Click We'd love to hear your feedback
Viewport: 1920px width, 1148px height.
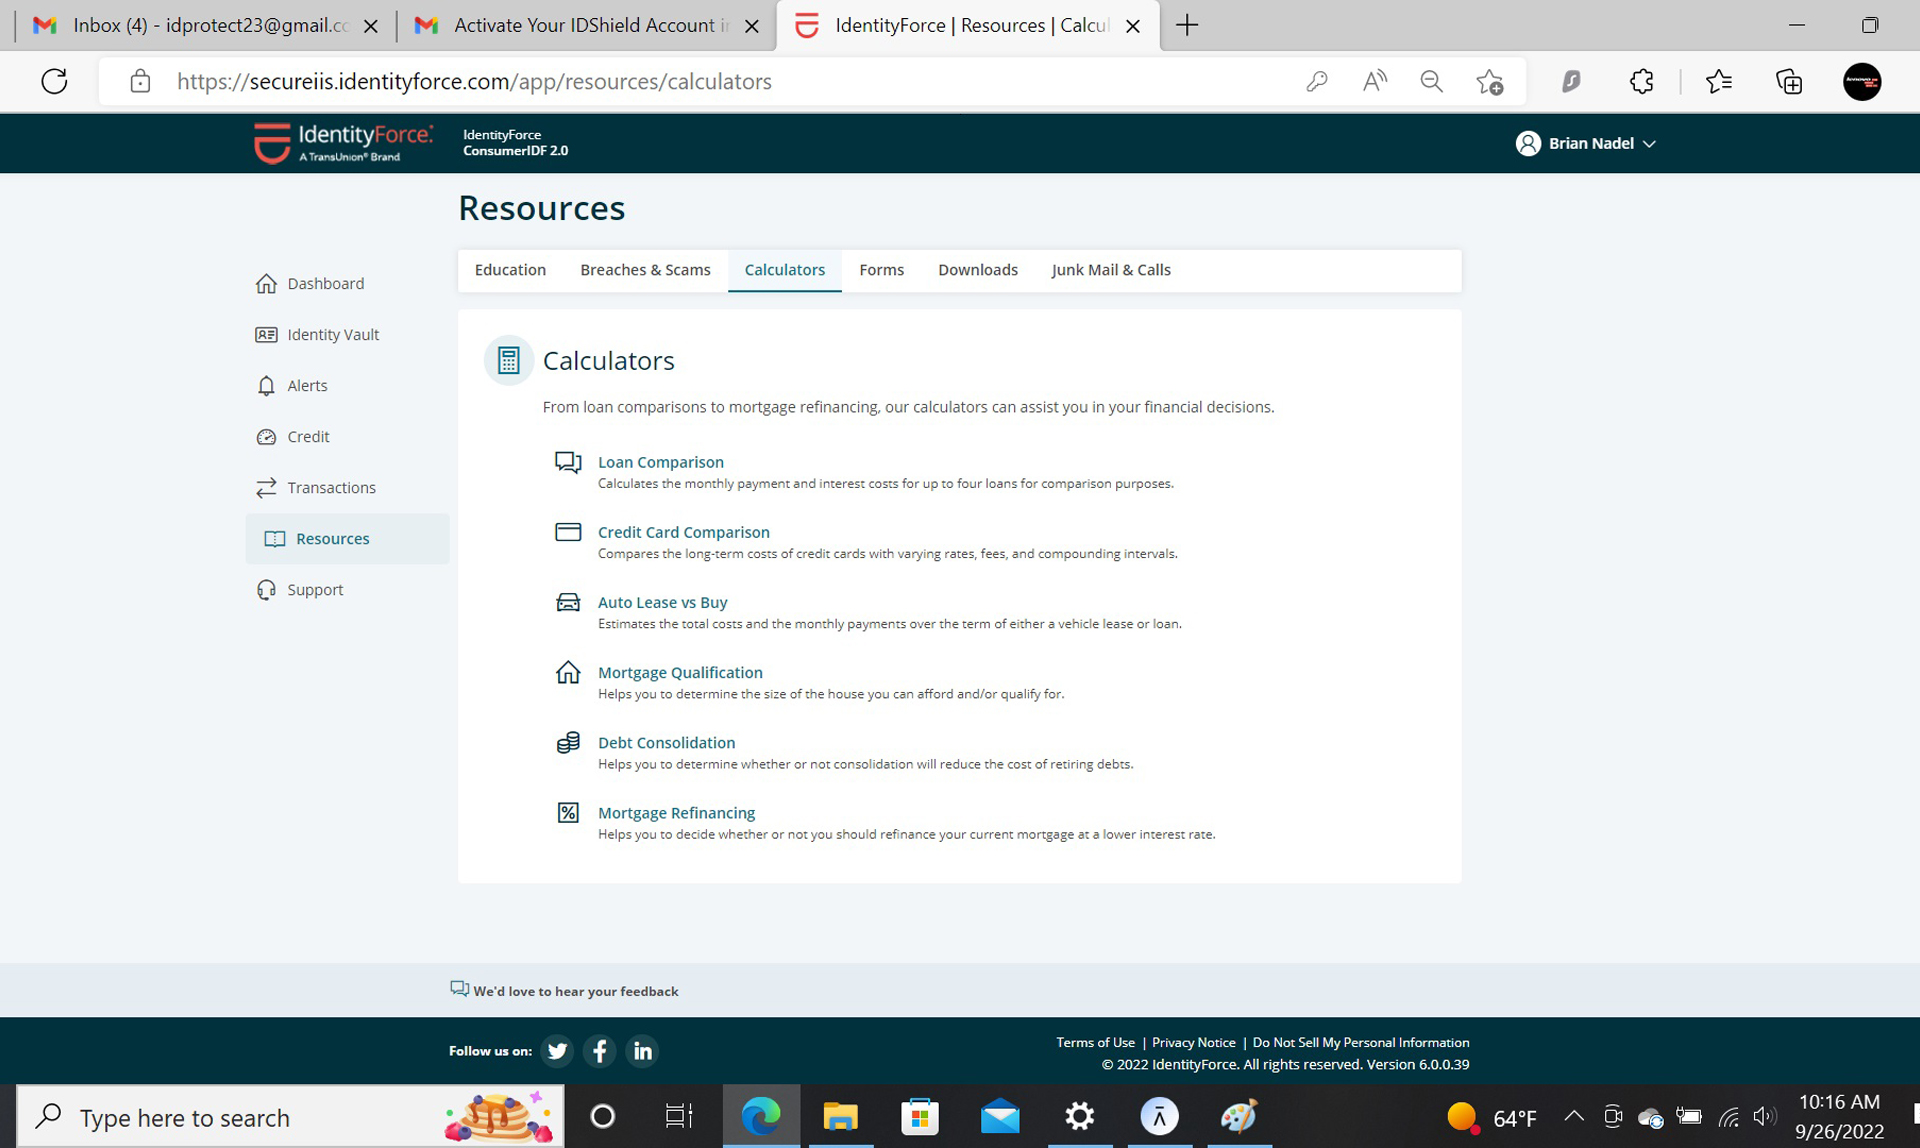point(575,991)
